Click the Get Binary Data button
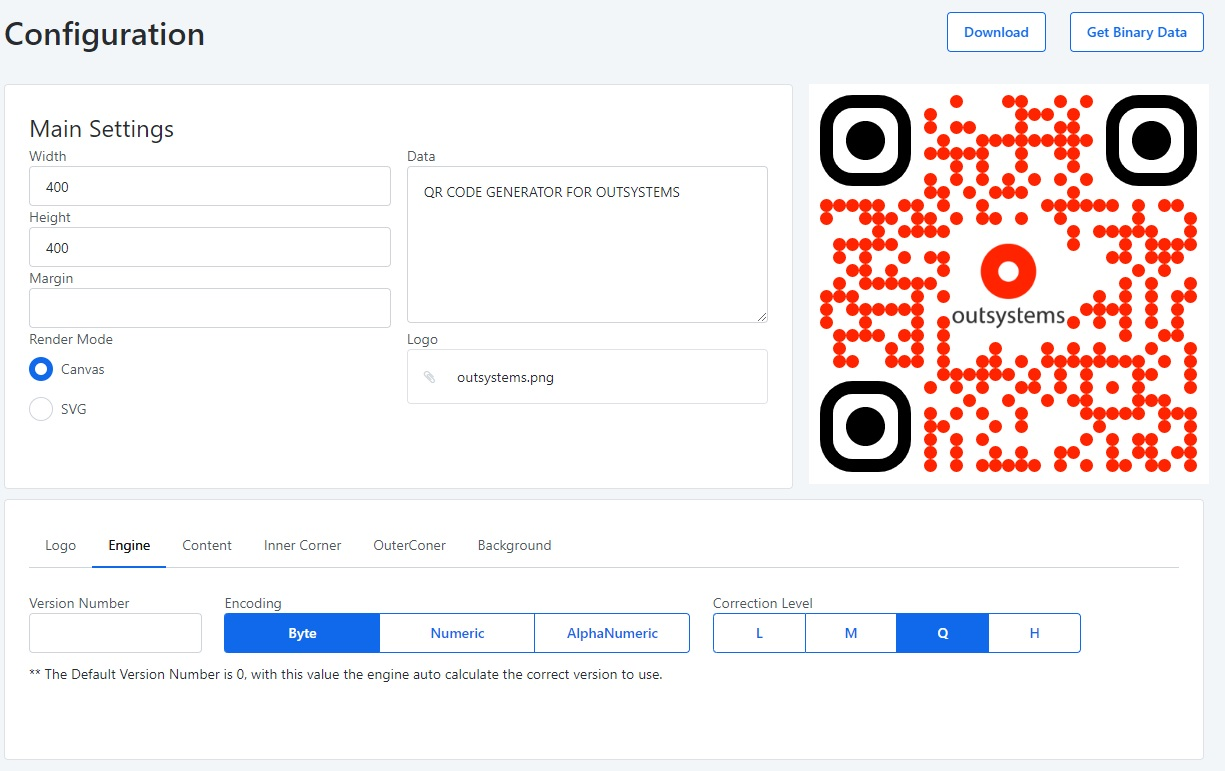The image size is (1225, 771). 1136,32
